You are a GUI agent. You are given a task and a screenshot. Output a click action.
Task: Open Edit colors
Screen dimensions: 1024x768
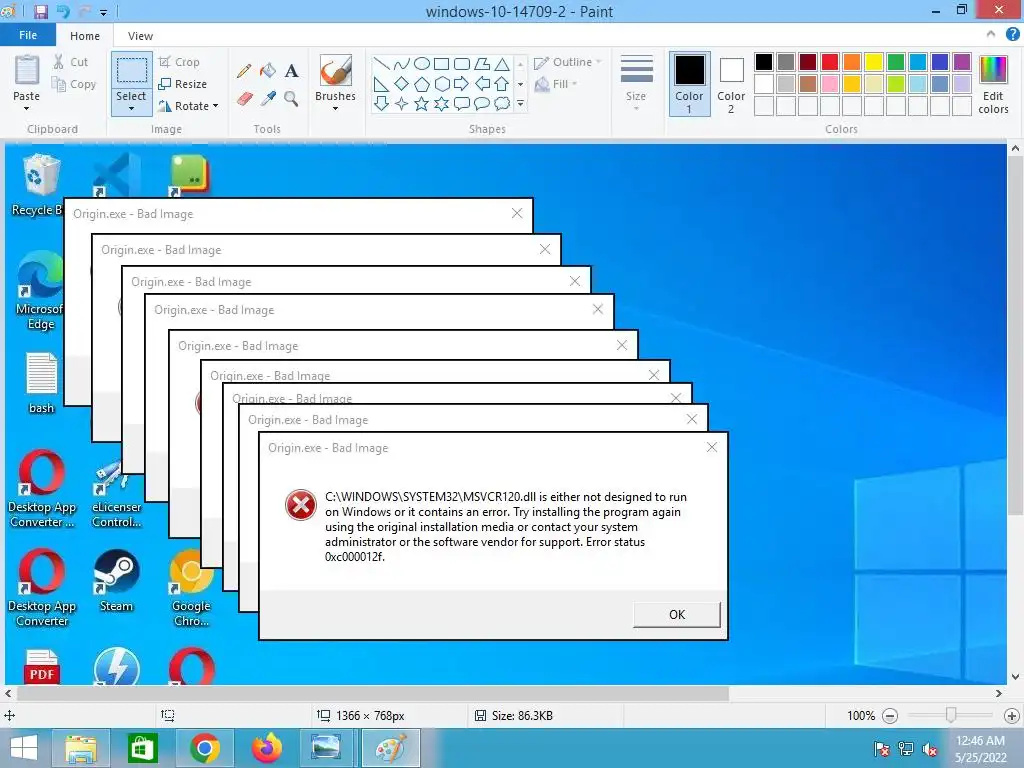(993, 85)
